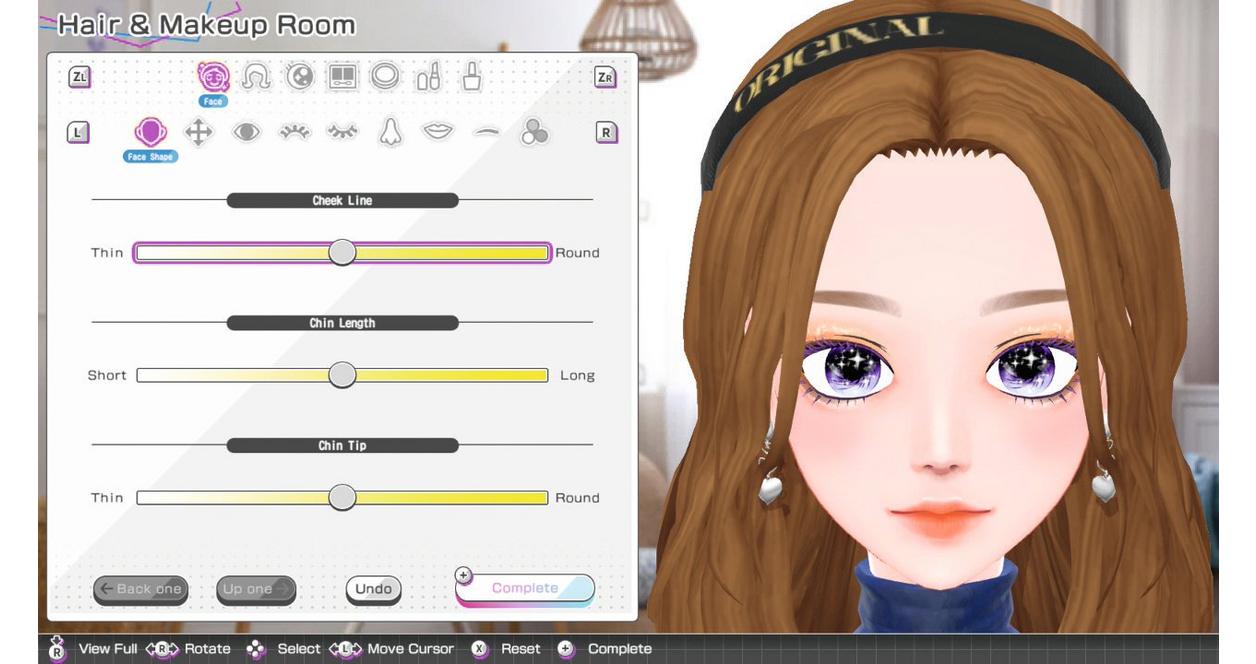Open the eye color category icon
This screenshot has width=1256, height=664.
[x=300, y=77]
